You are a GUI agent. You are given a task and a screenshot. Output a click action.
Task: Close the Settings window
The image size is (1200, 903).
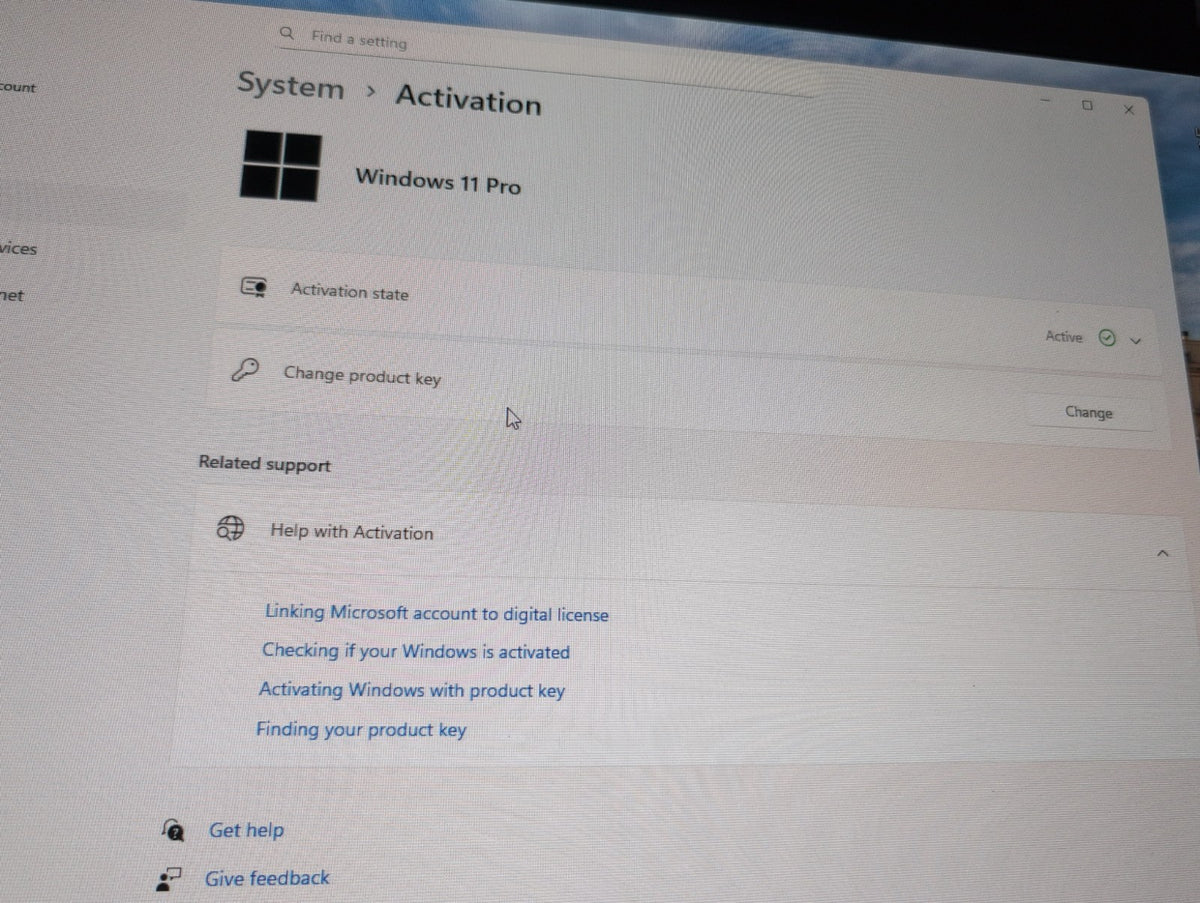tap(1129, 110)
